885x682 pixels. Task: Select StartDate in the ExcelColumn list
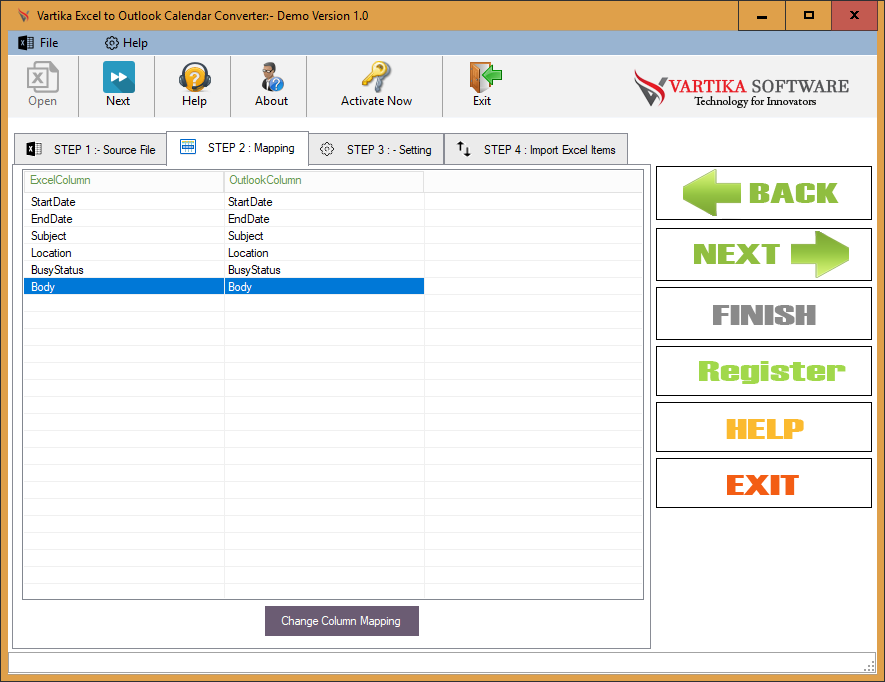click(x=53, y=202)
